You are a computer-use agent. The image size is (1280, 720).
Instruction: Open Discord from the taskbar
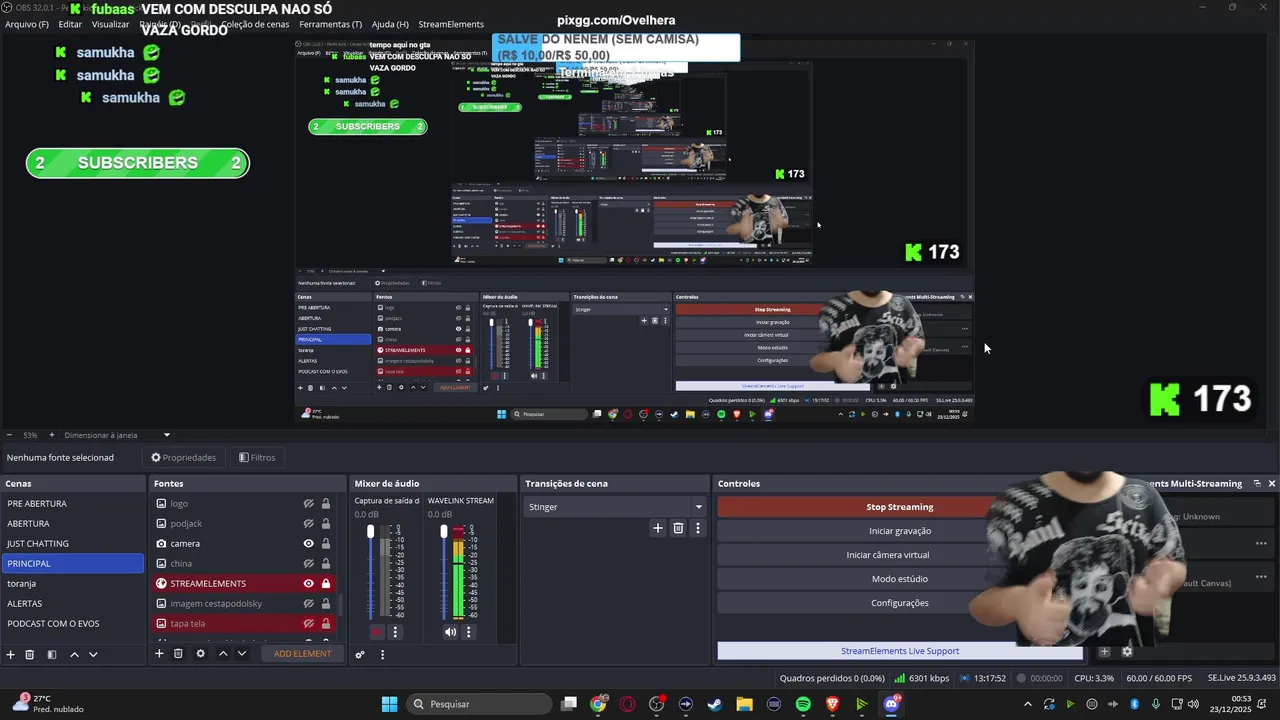891,704
